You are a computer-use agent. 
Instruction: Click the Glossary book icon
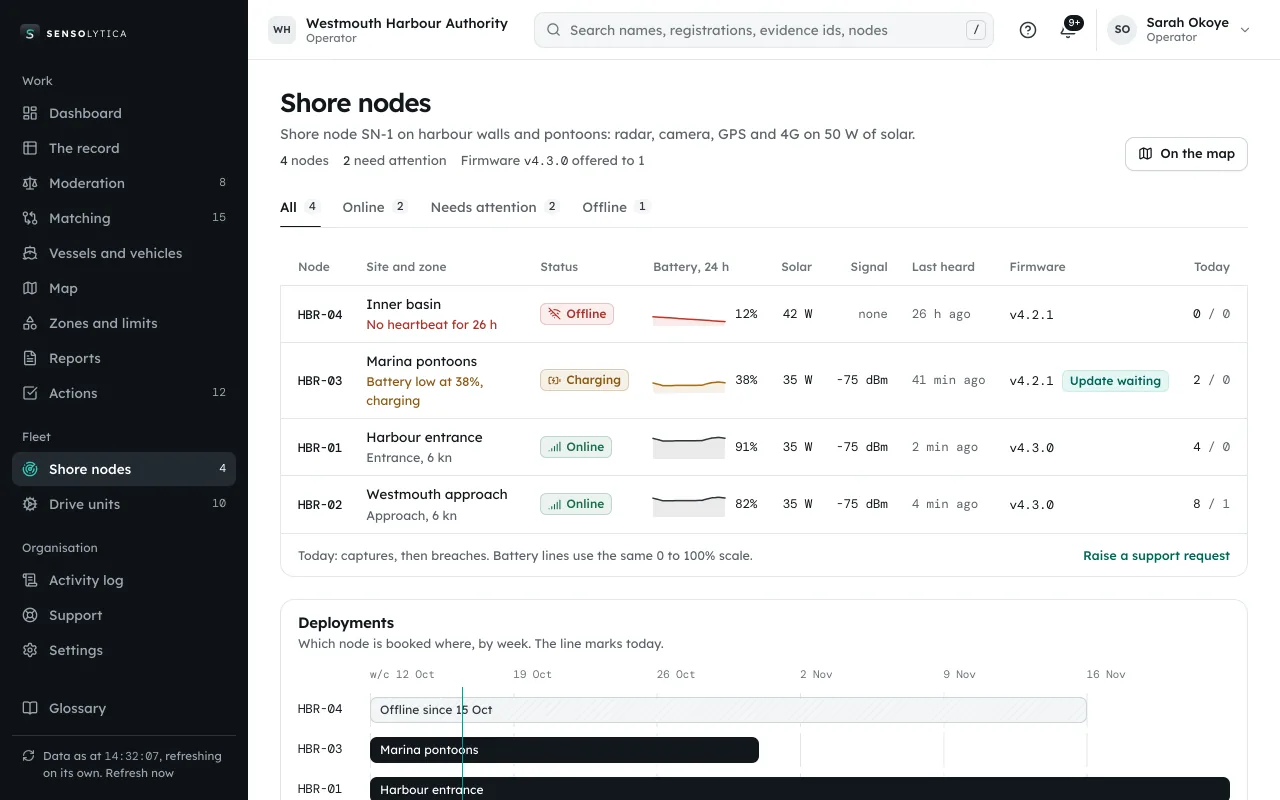coord(30,708)
